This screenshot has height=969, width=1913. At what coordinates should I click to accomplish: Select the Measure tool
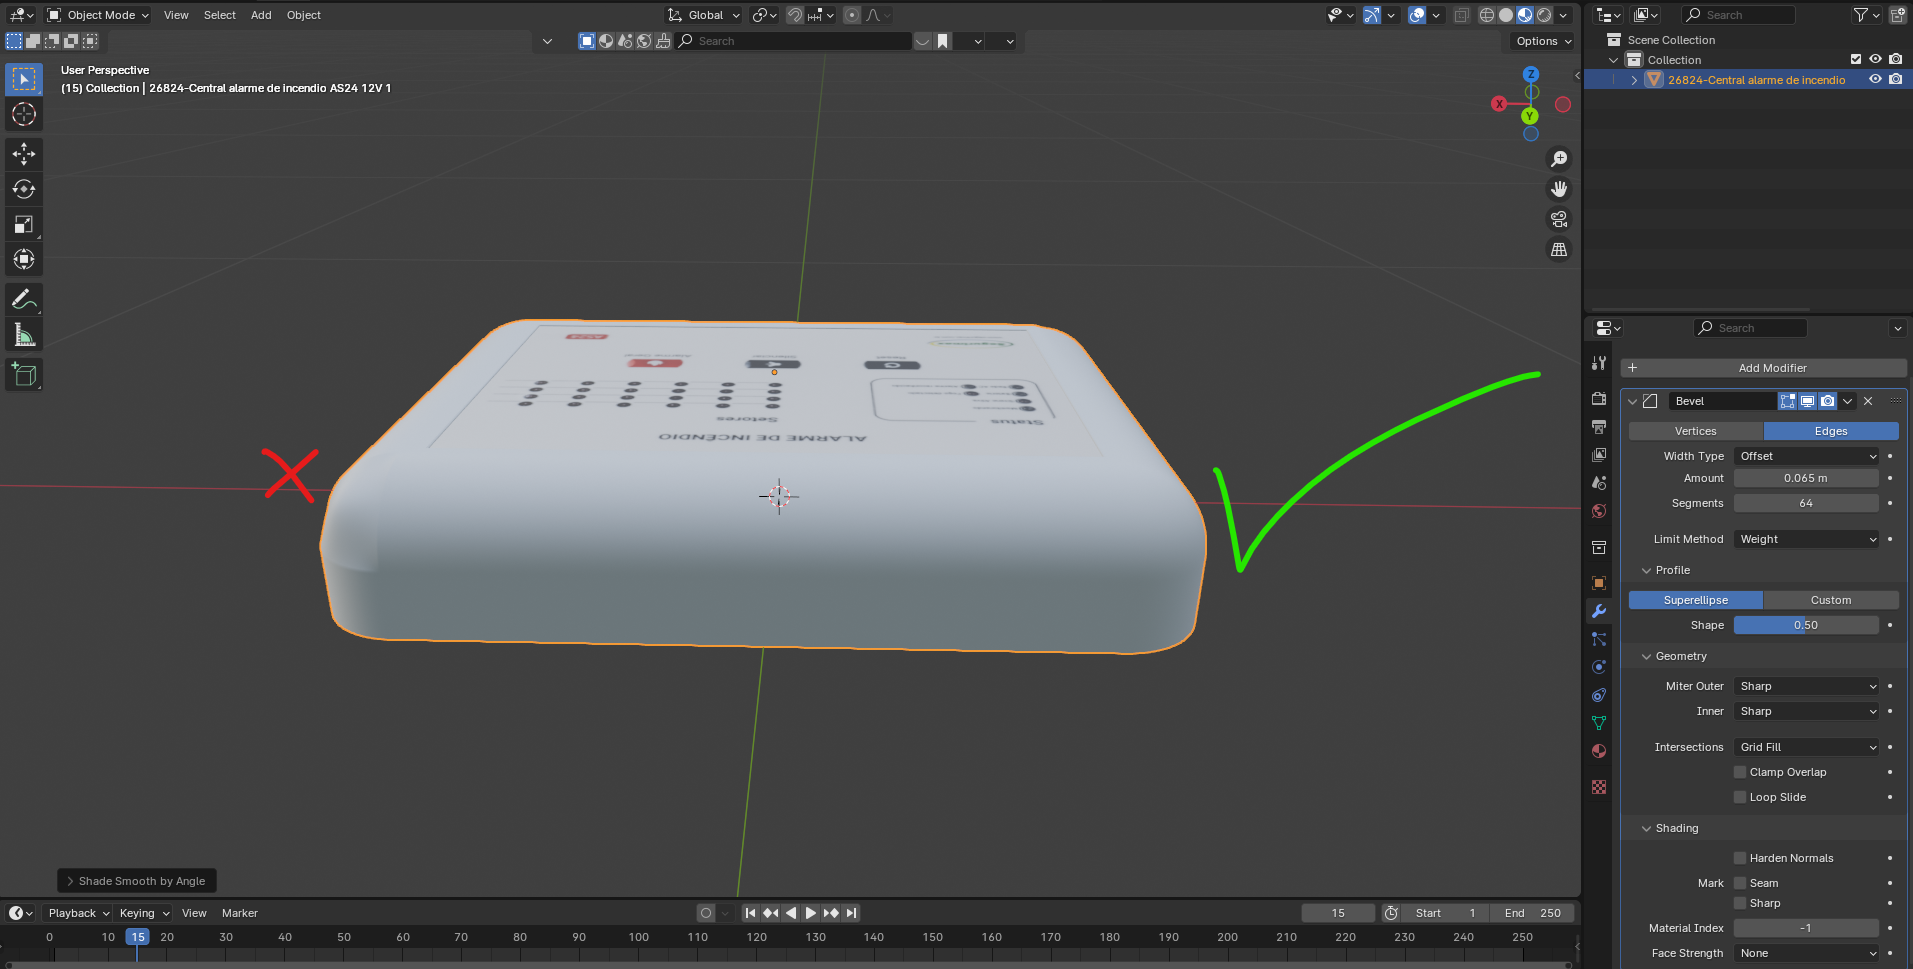click(x=24, y=335)
